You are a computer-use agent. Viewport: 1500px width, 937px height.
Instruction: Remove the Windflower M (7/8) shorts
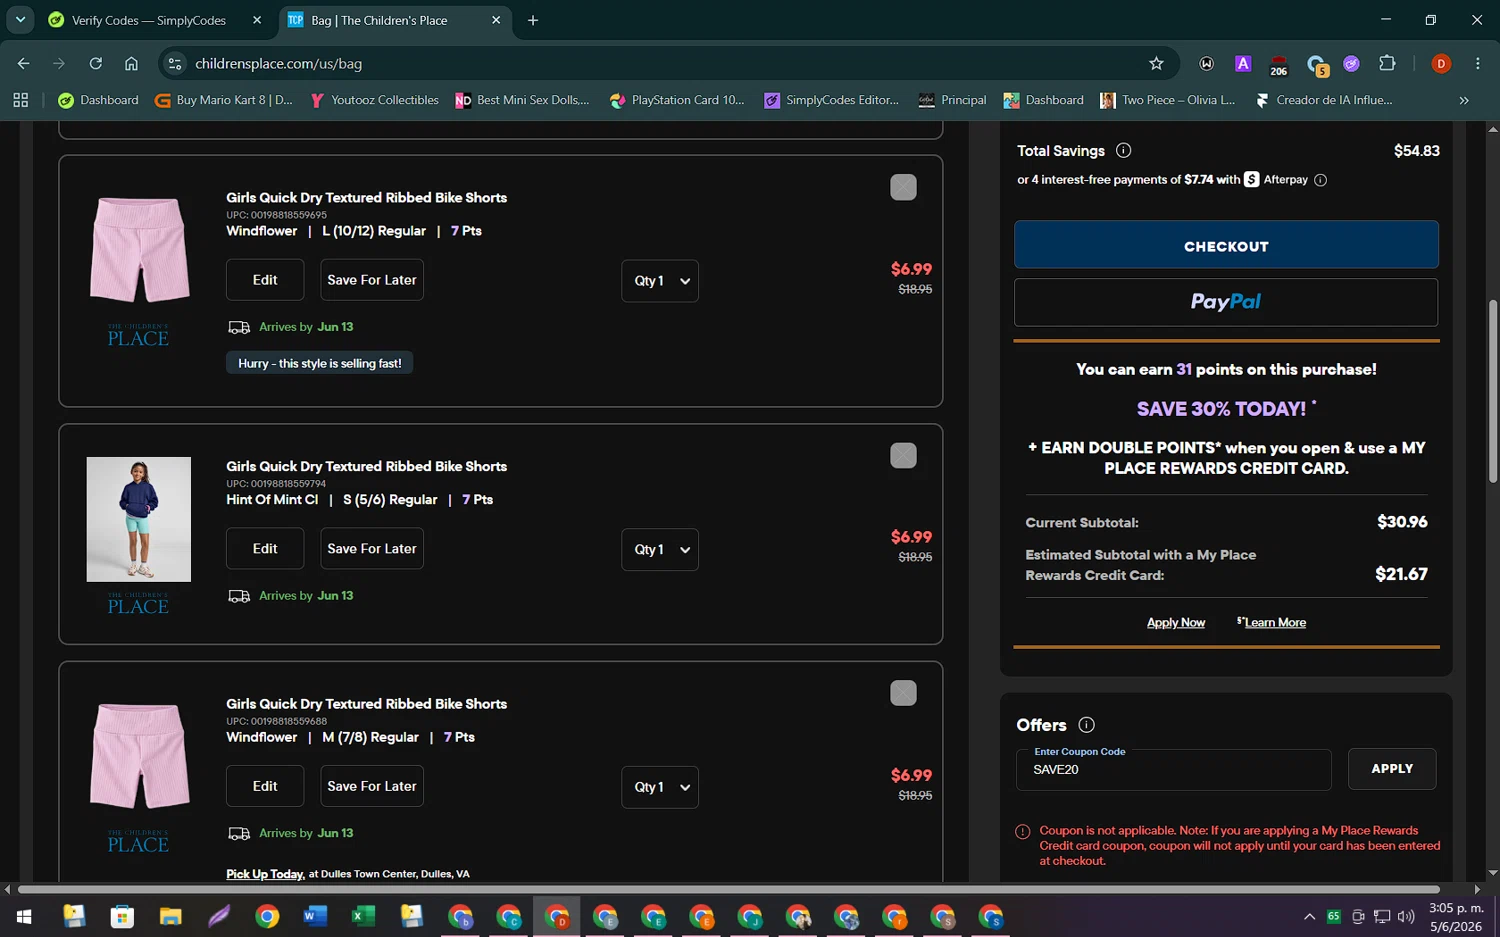click(x=903, y=693)
